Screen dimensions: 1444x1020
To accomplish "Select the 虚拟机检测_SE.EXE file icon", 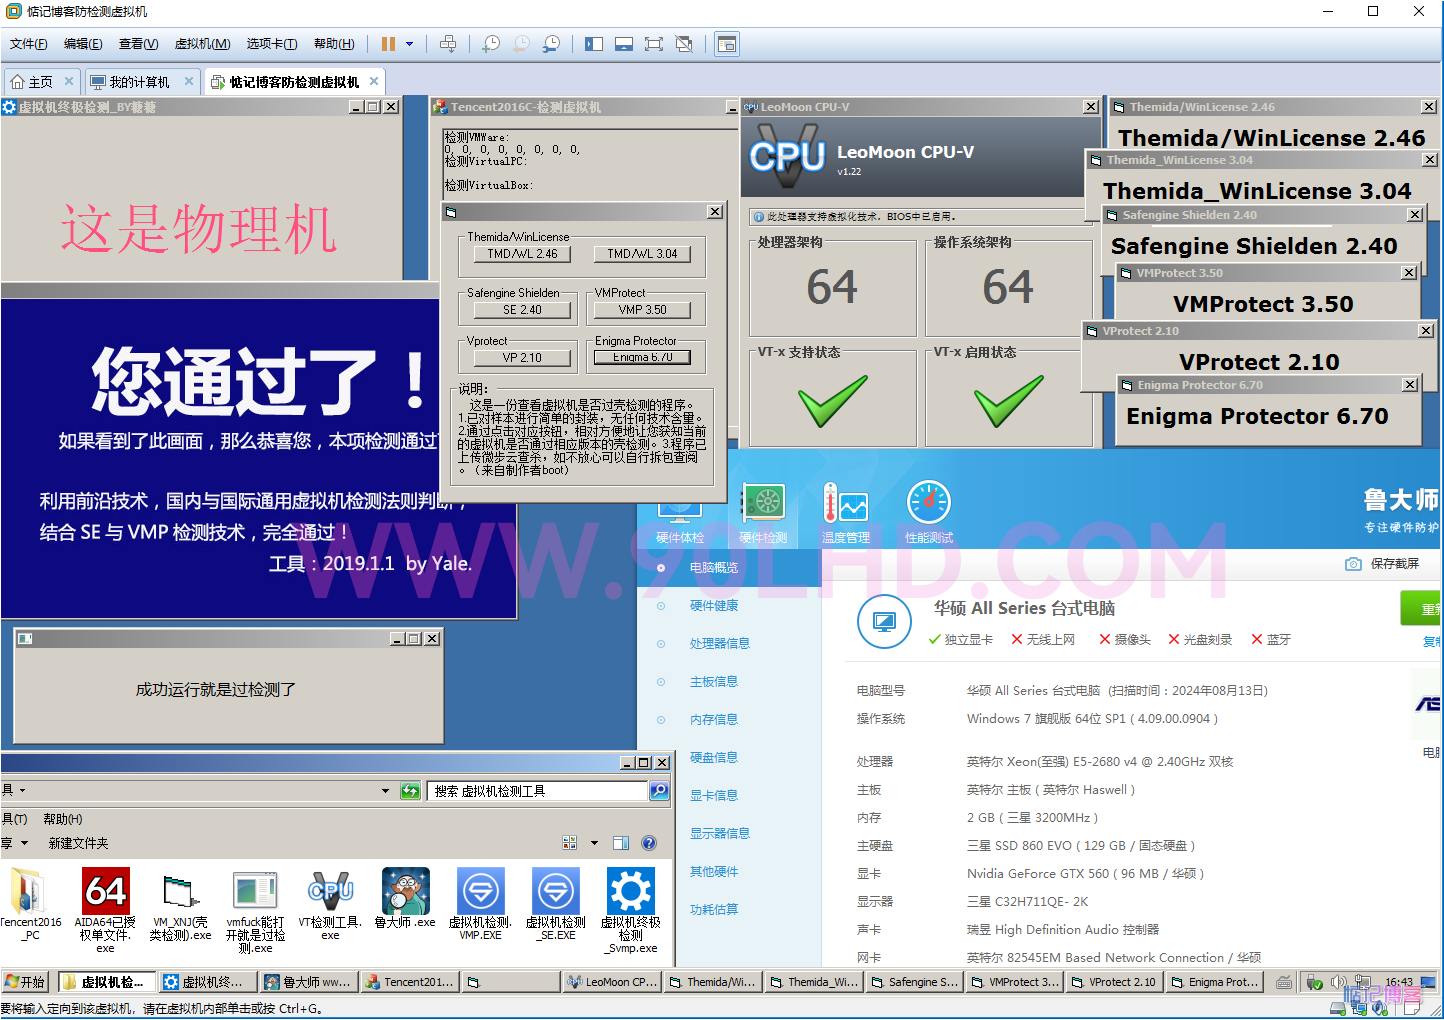I will 556,905.
